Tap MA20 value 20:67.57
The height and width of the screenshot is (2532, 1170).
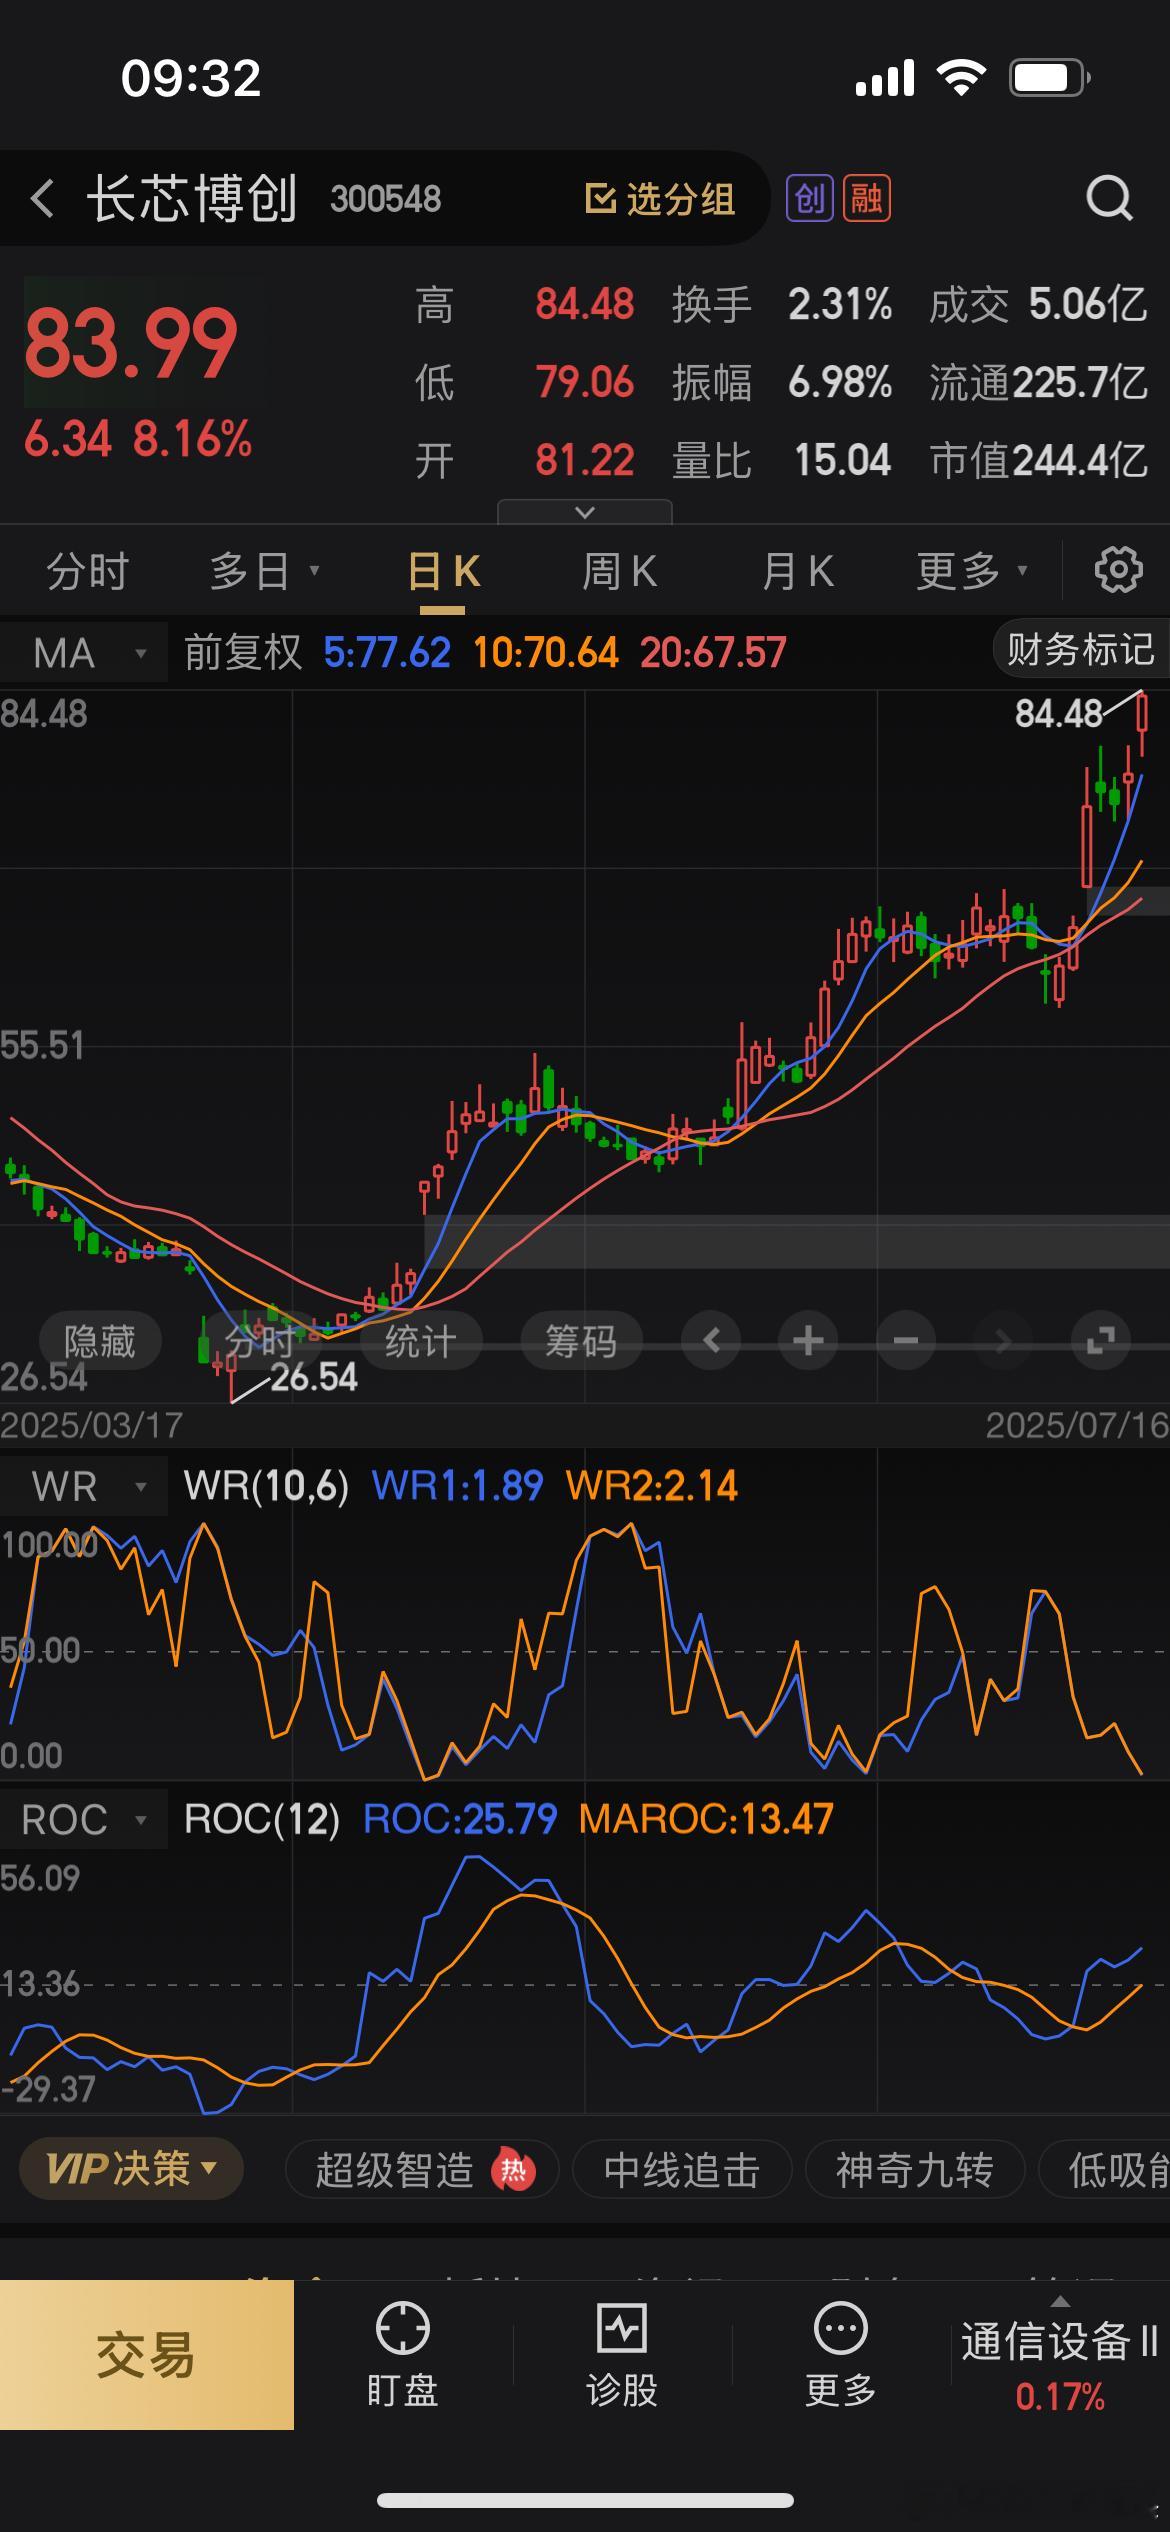click(x=713, y=653)
